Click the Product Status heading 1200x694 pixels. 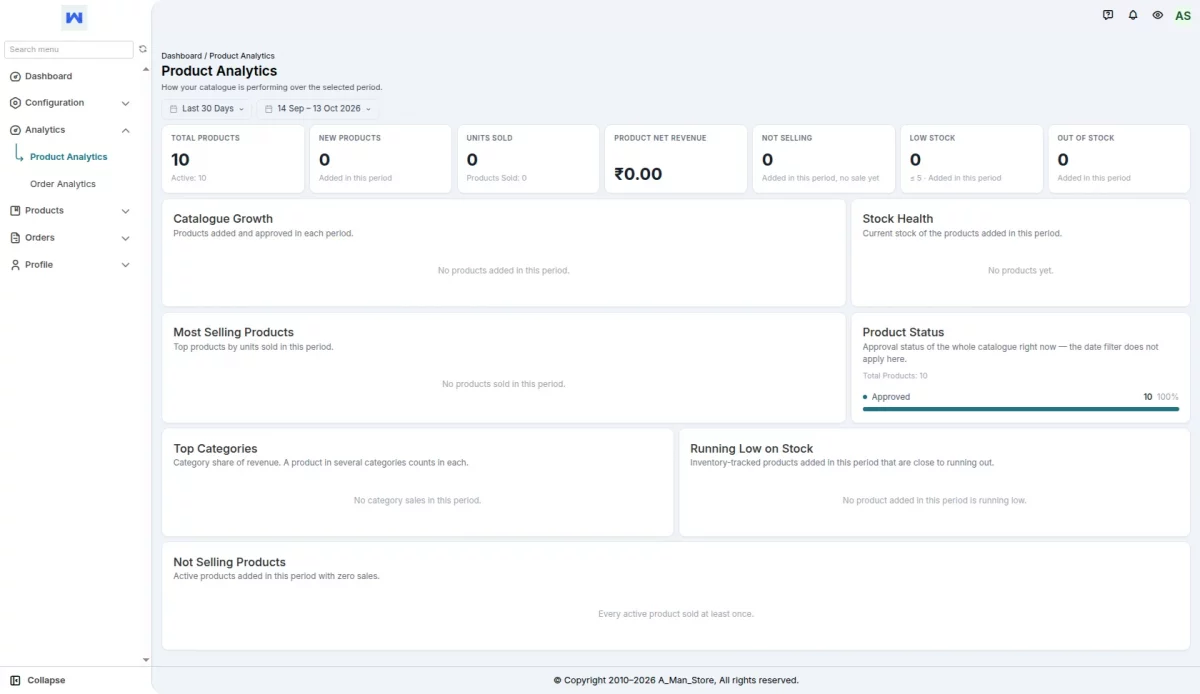pos(903,332)
